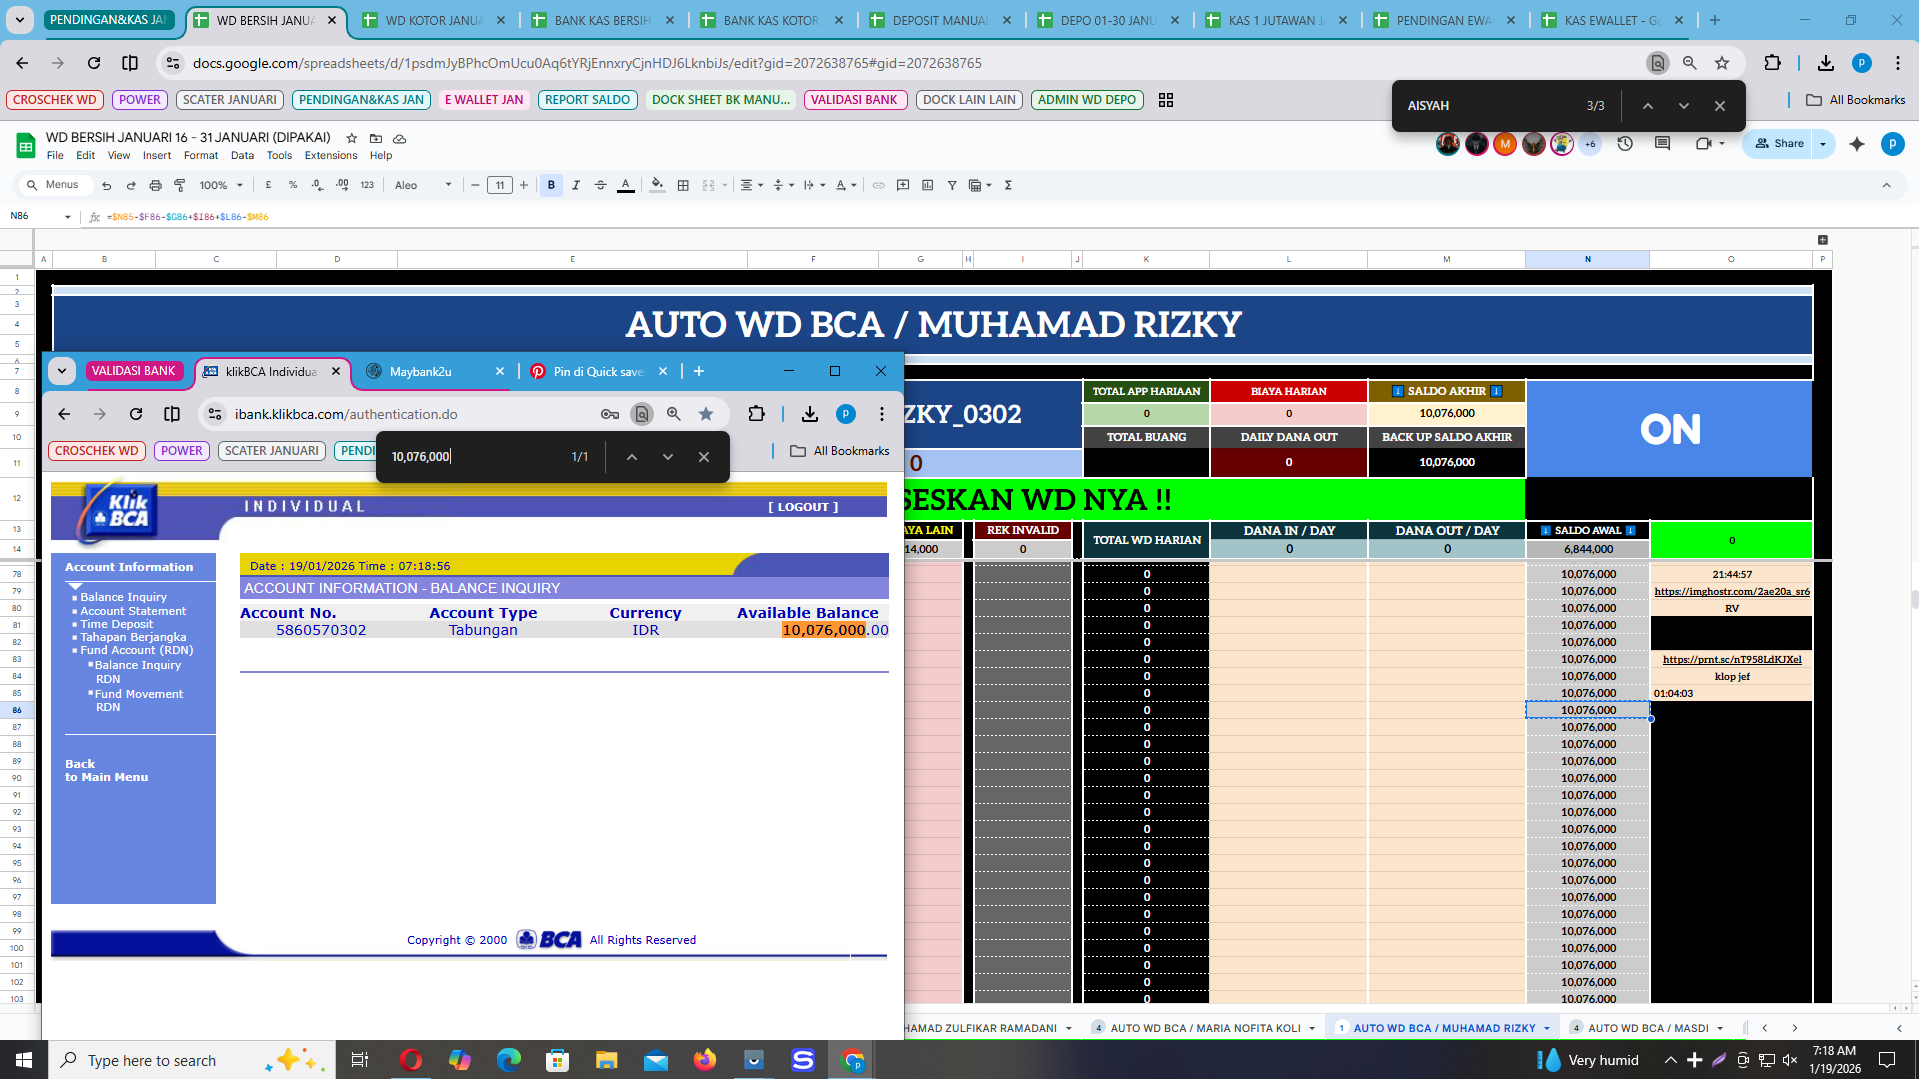Go Back to Main Menu in KlikBCA
The height and width of the screenshot is (1079, 1919).
[106, 770]
